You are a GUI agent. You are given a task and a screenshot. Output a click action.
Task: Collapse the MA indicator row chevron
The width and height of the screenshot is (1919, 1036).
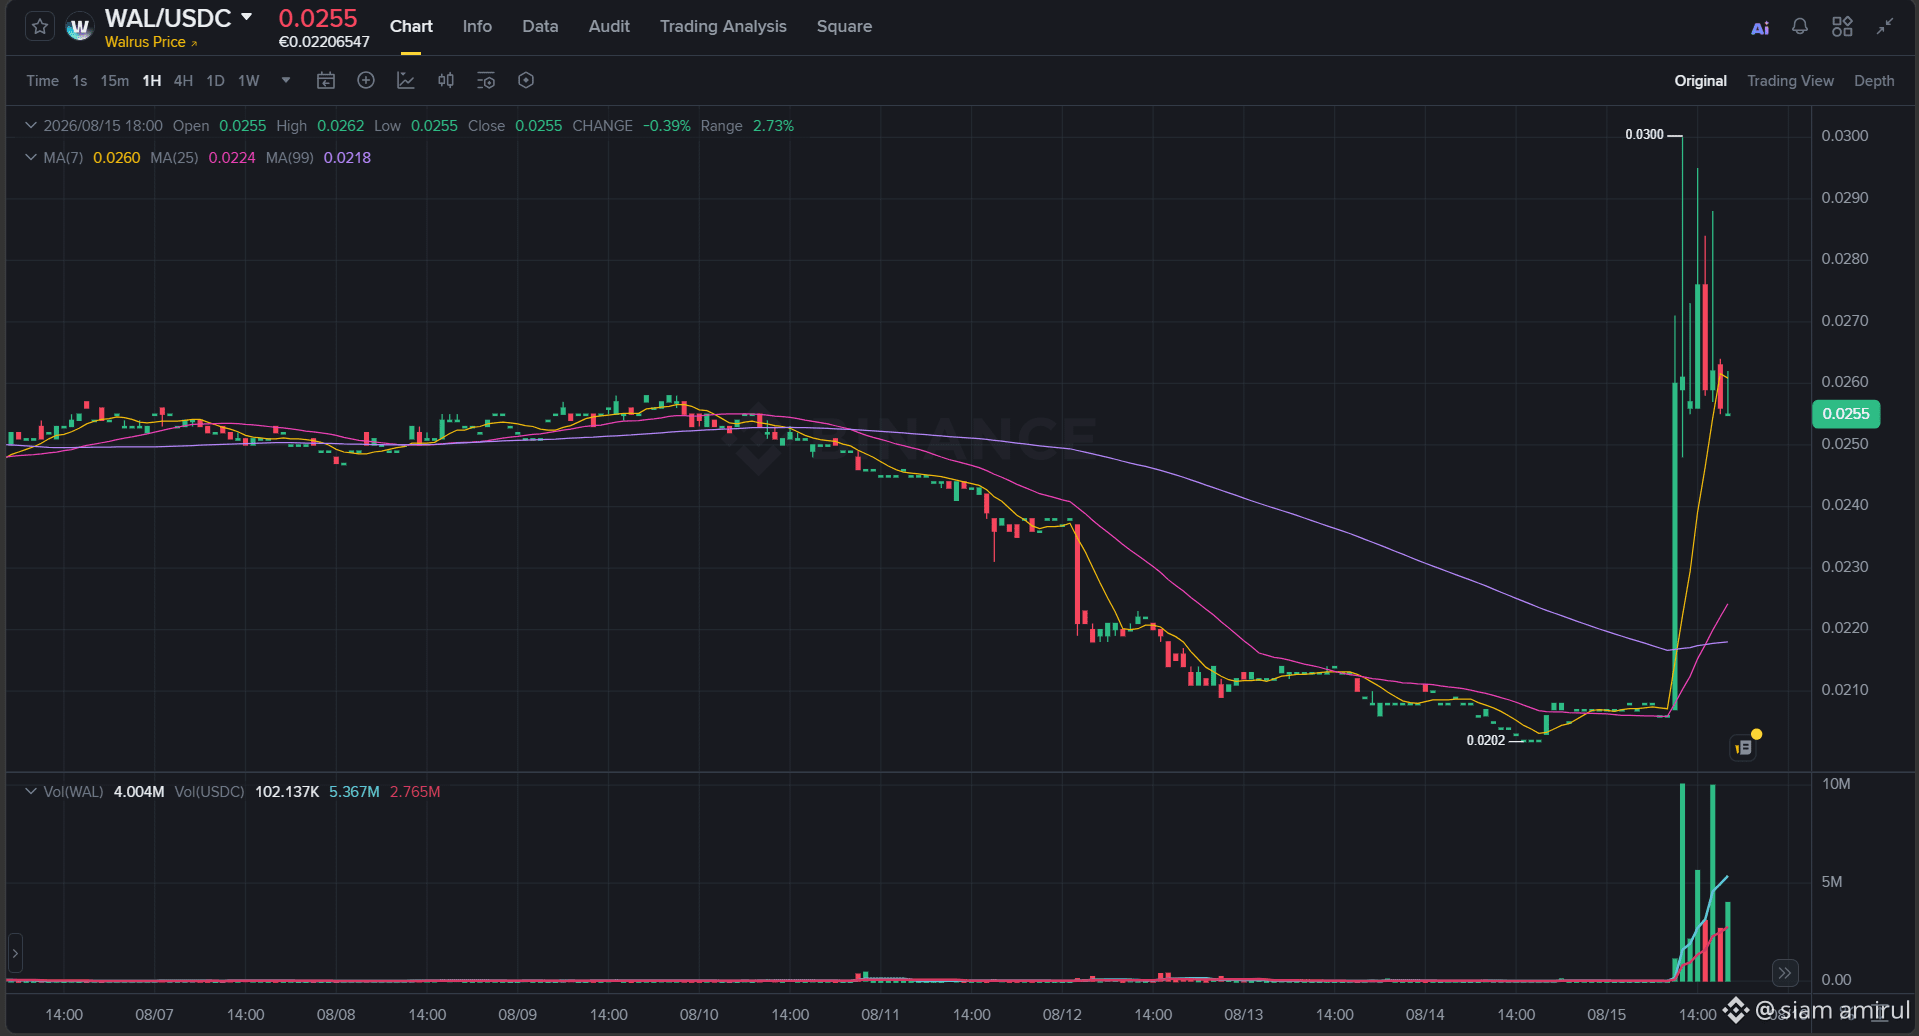(31, 158)
